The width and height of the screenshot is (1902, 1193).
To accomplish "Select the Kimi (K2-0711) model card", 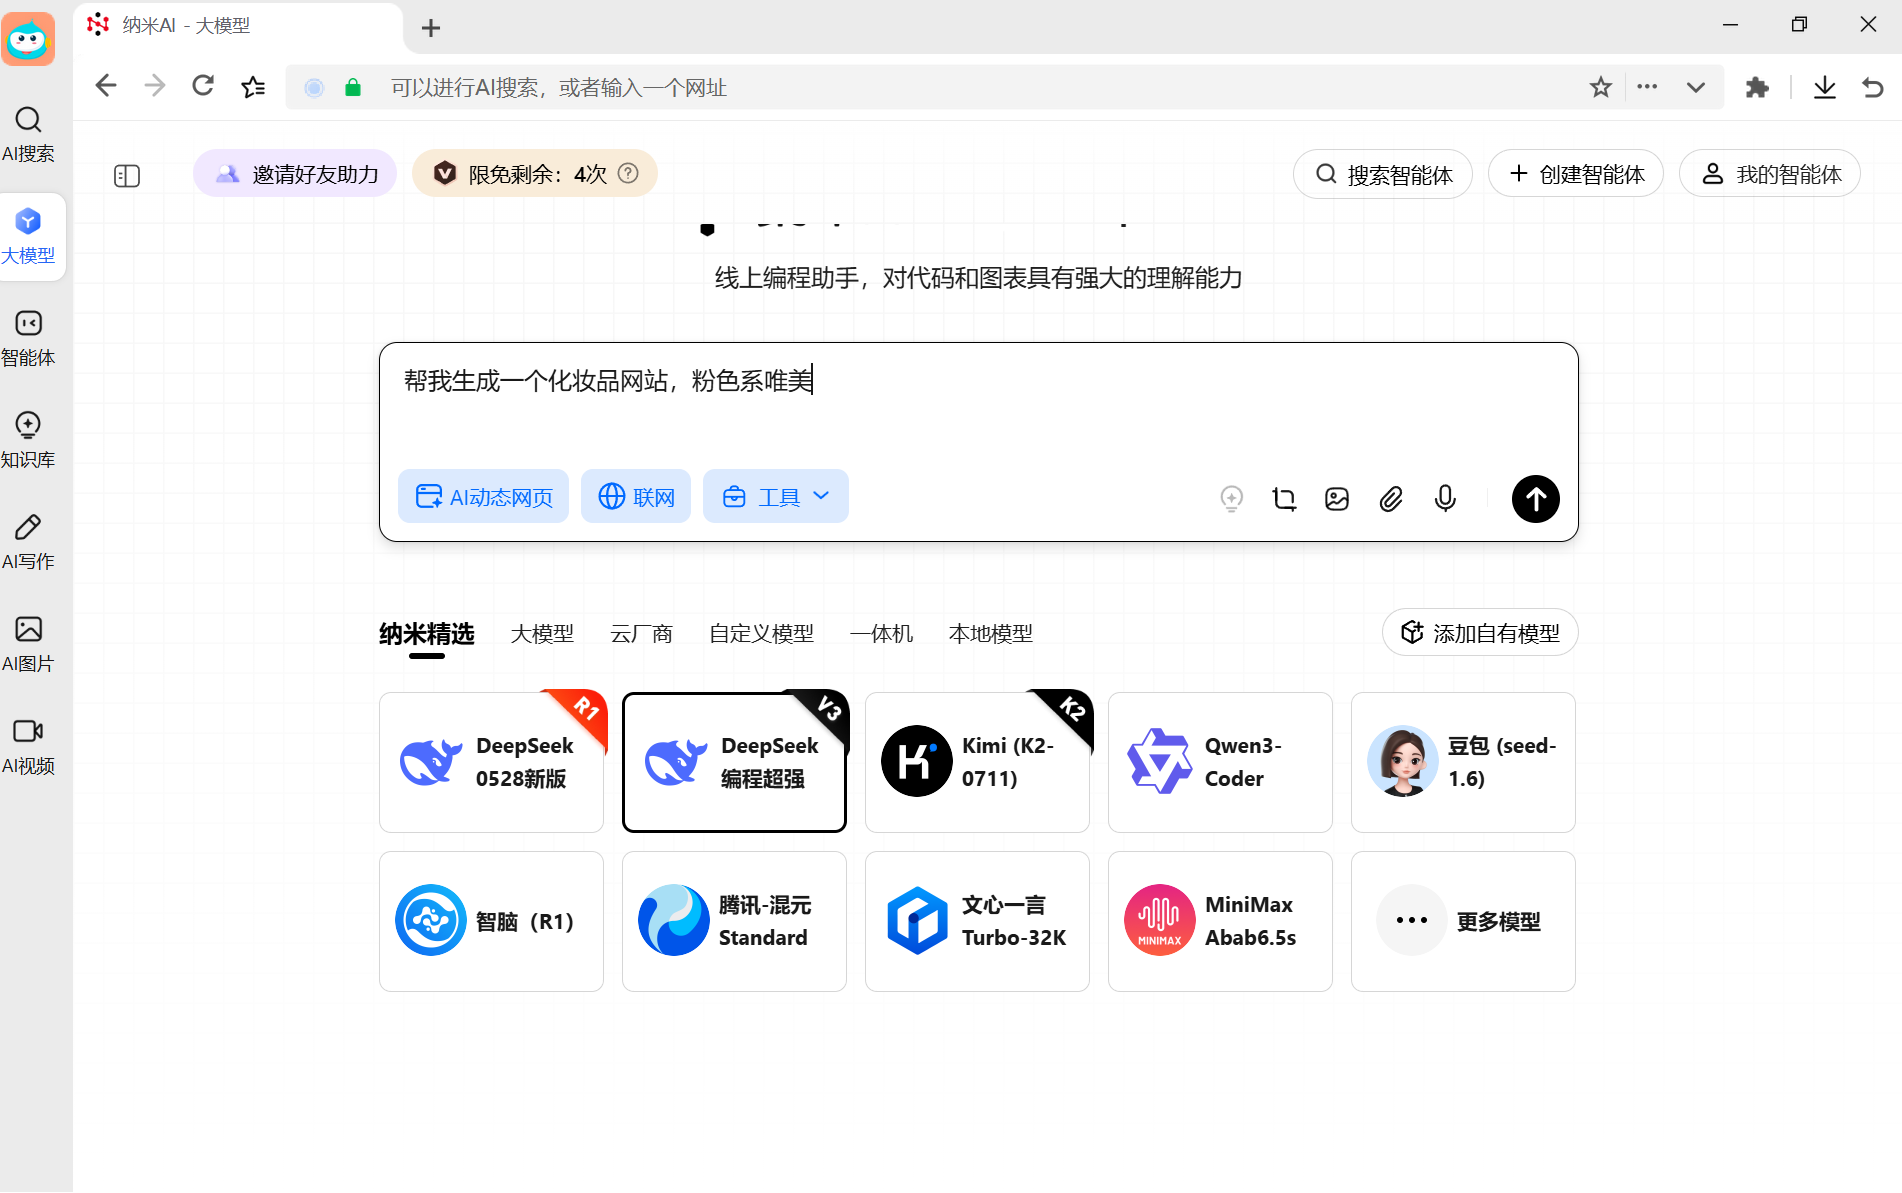I will (x=977, y=762).
